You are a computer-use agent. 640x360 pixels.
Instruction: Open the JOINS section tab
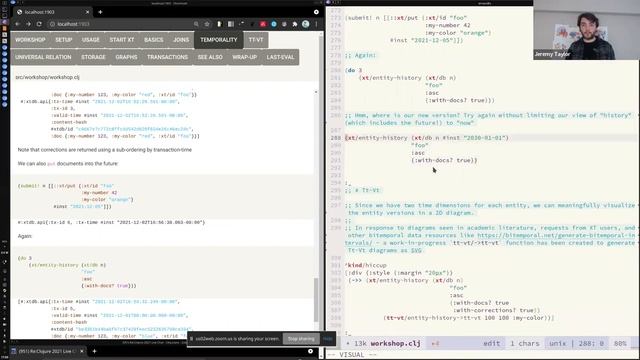click(181, 40)
